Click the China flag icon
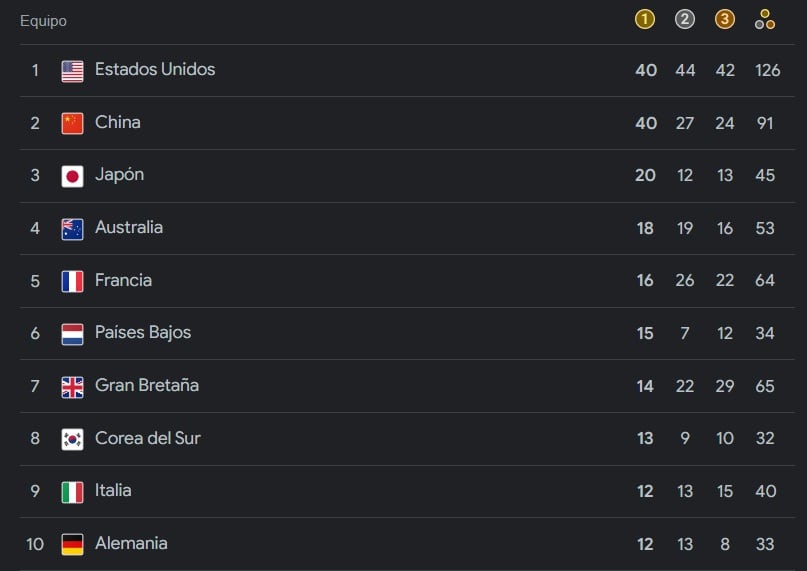 pyautogui.click(x=72, y=123)
